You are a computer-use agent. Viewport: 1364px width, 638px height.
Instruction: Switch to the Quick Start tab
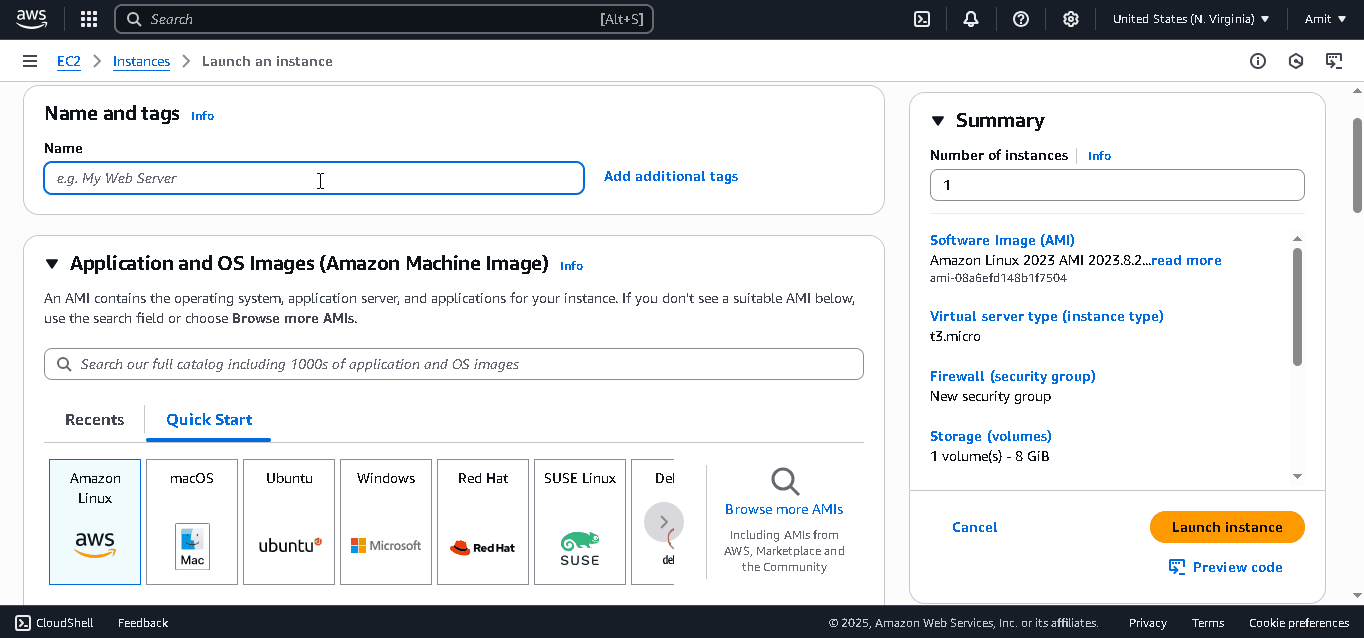click(x=209, y=420)
